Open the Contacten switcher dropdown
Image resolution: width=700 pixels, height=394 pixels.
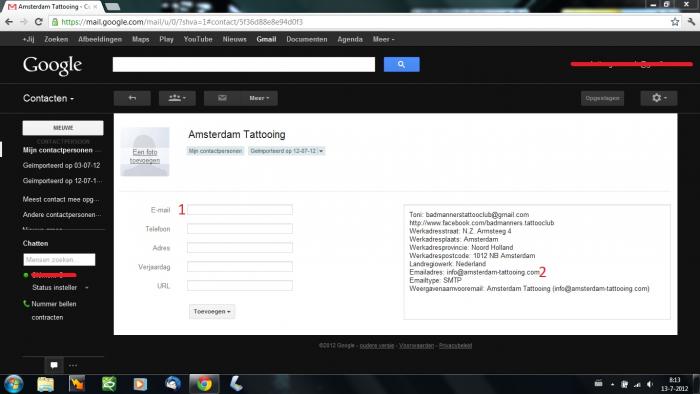[48, 98]
